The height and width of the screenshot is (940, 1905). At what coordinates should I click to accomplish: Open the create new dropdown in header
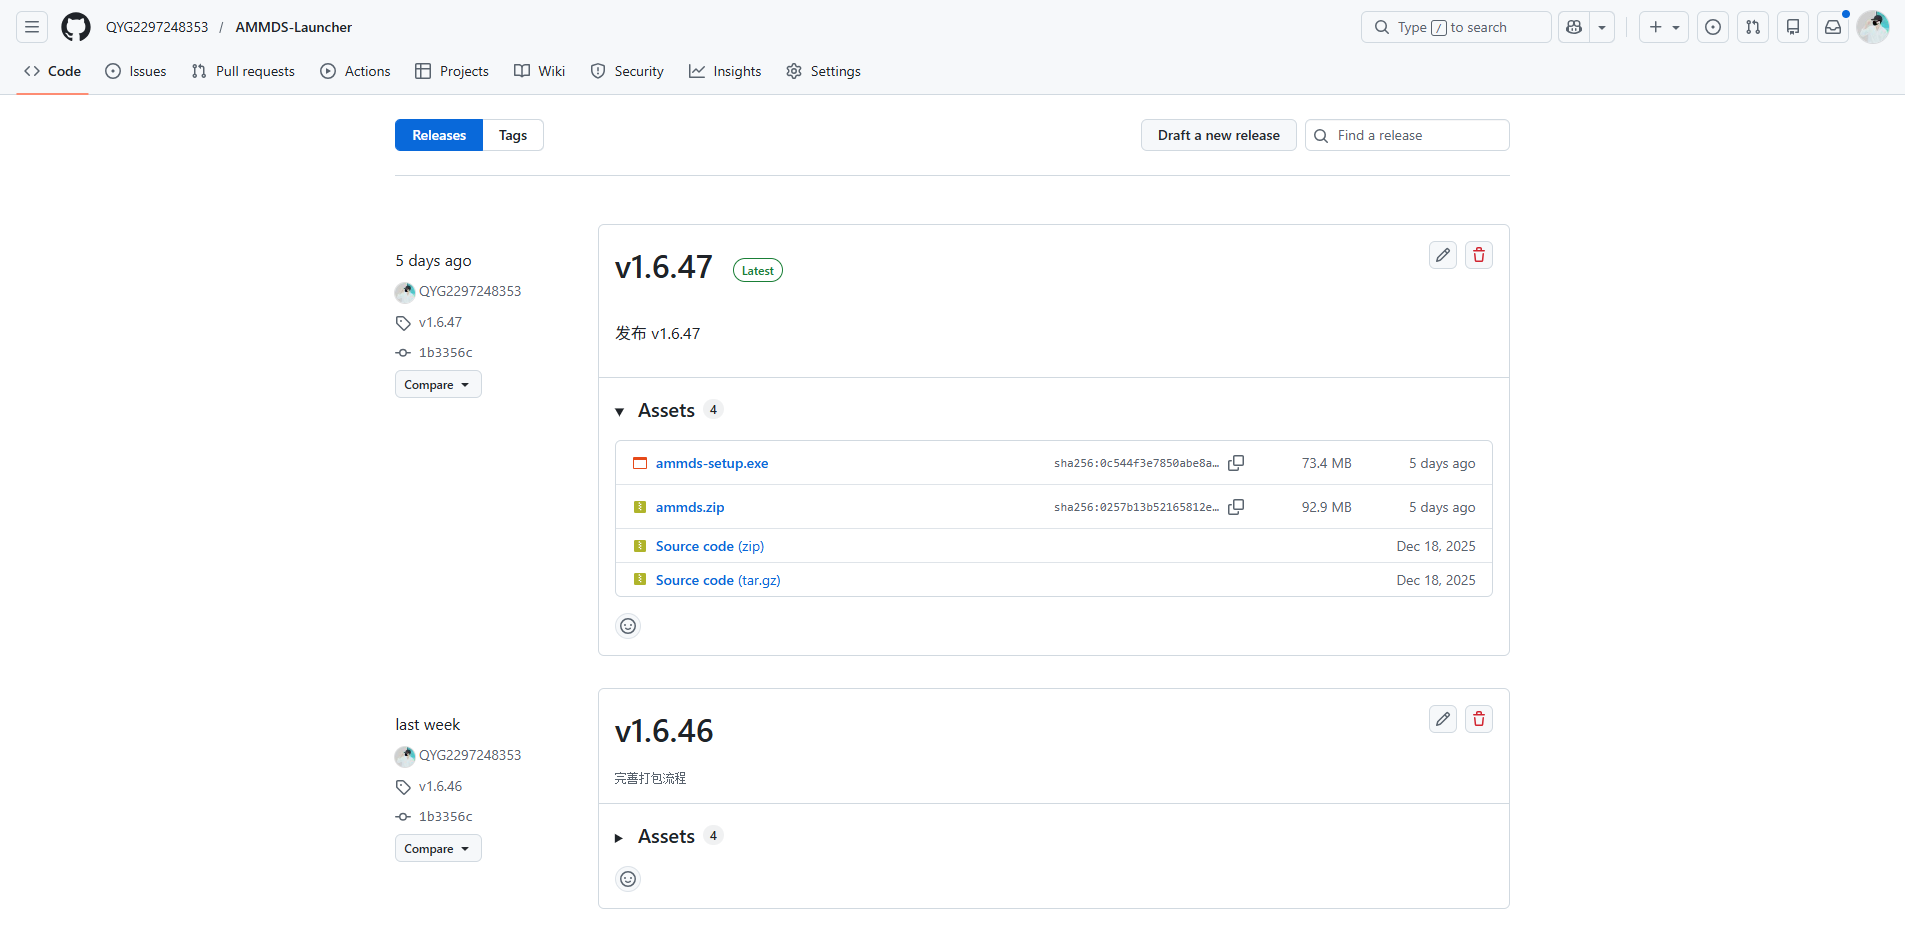(x=1663, y=27)
